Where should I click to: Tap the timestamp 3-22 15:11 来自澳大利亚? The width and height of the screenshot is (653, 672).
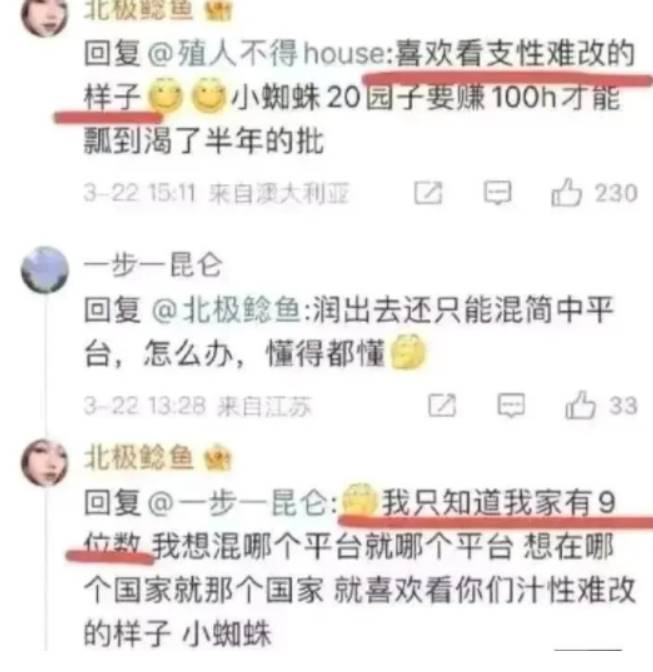click(216, 193)
